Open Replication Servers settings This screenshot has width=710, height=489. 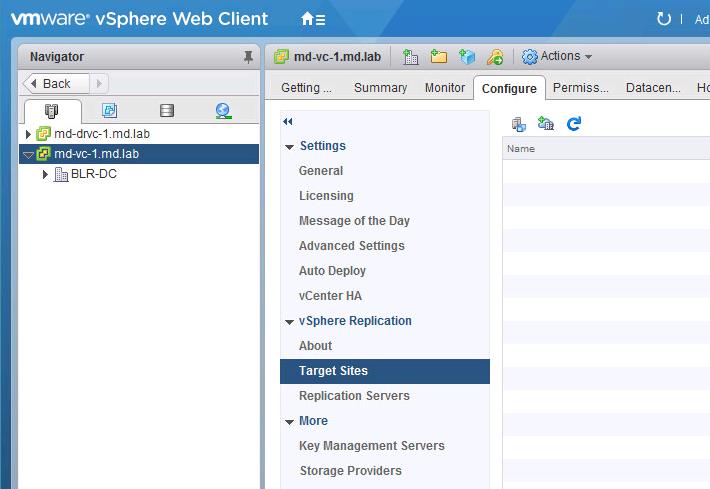click(355, 396)
